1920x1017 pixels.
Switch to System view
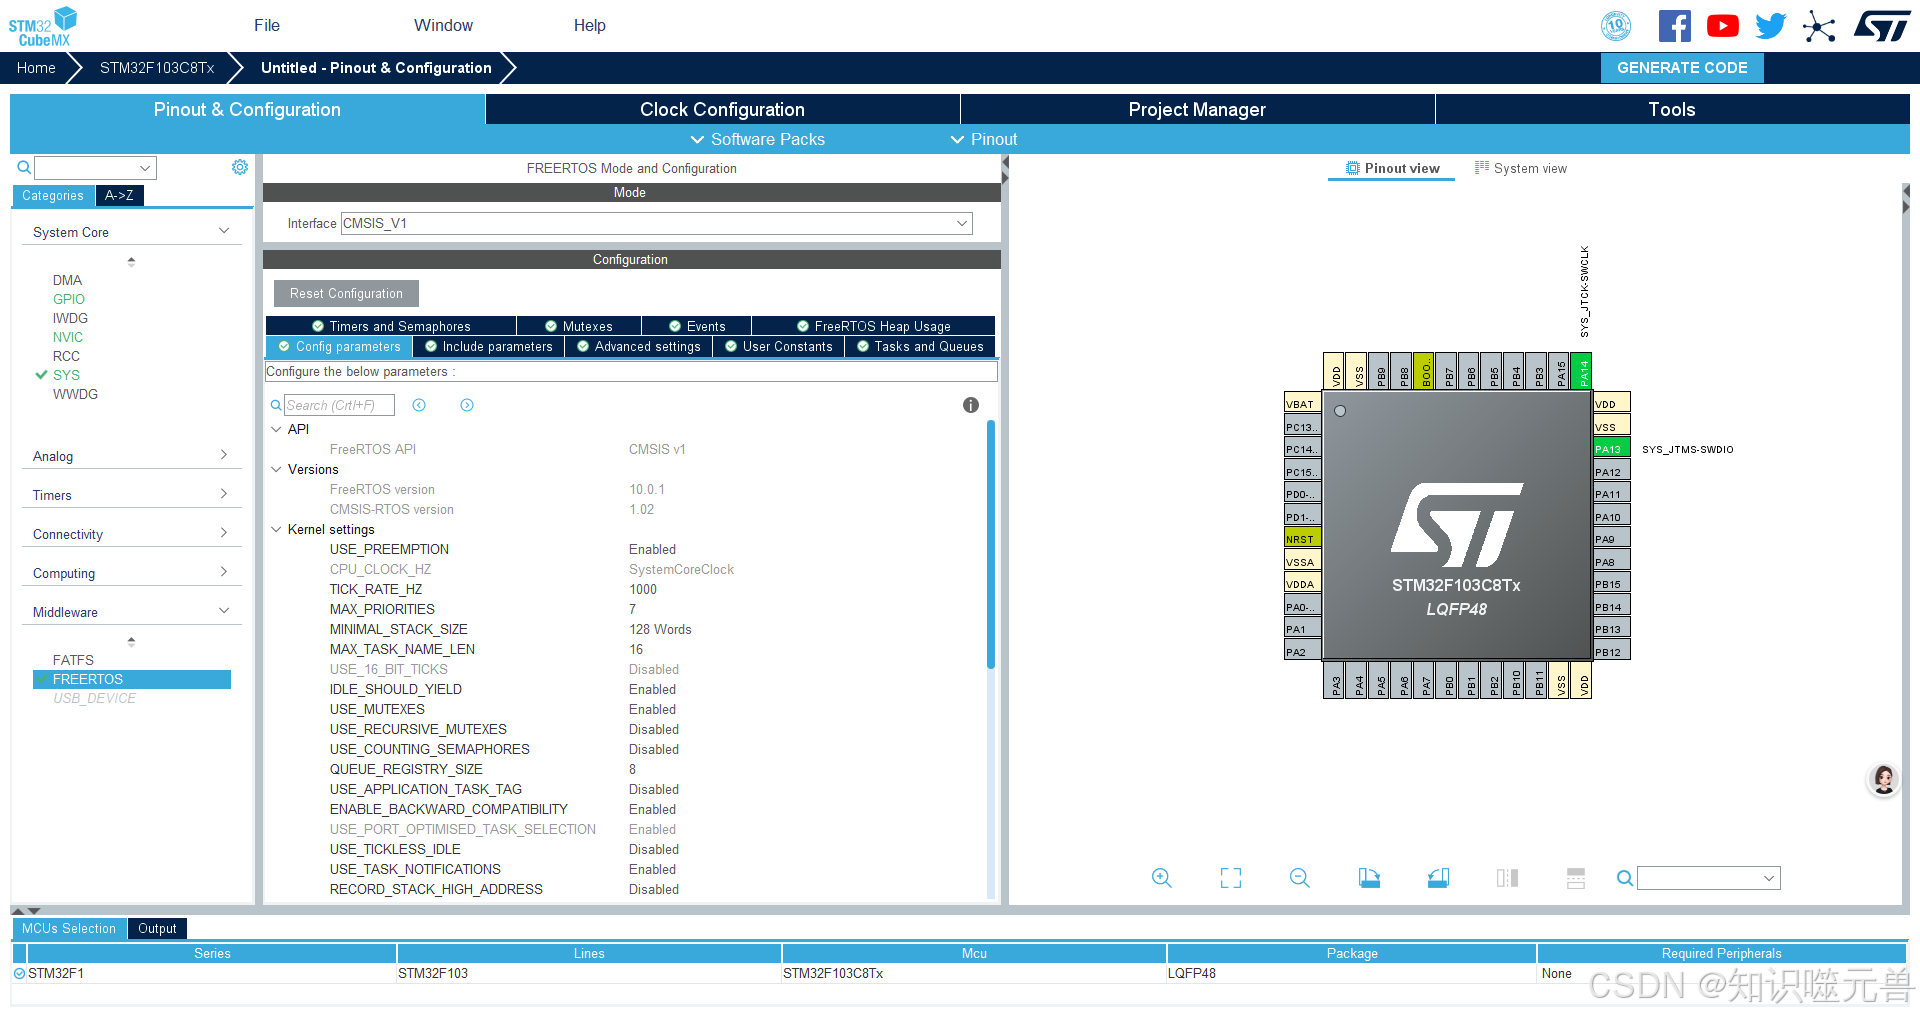1521,169
